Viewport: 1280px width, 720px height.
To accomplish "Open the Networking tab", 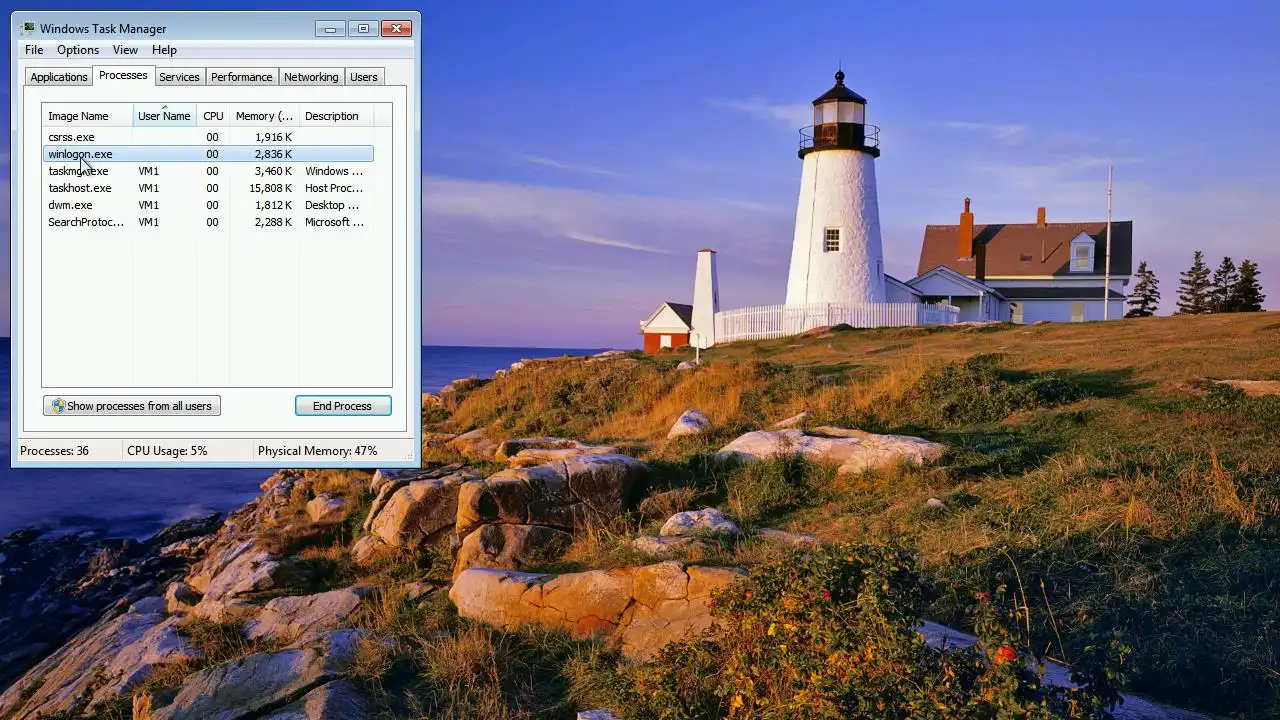I will pyautogui.click(x=311, y=77).
